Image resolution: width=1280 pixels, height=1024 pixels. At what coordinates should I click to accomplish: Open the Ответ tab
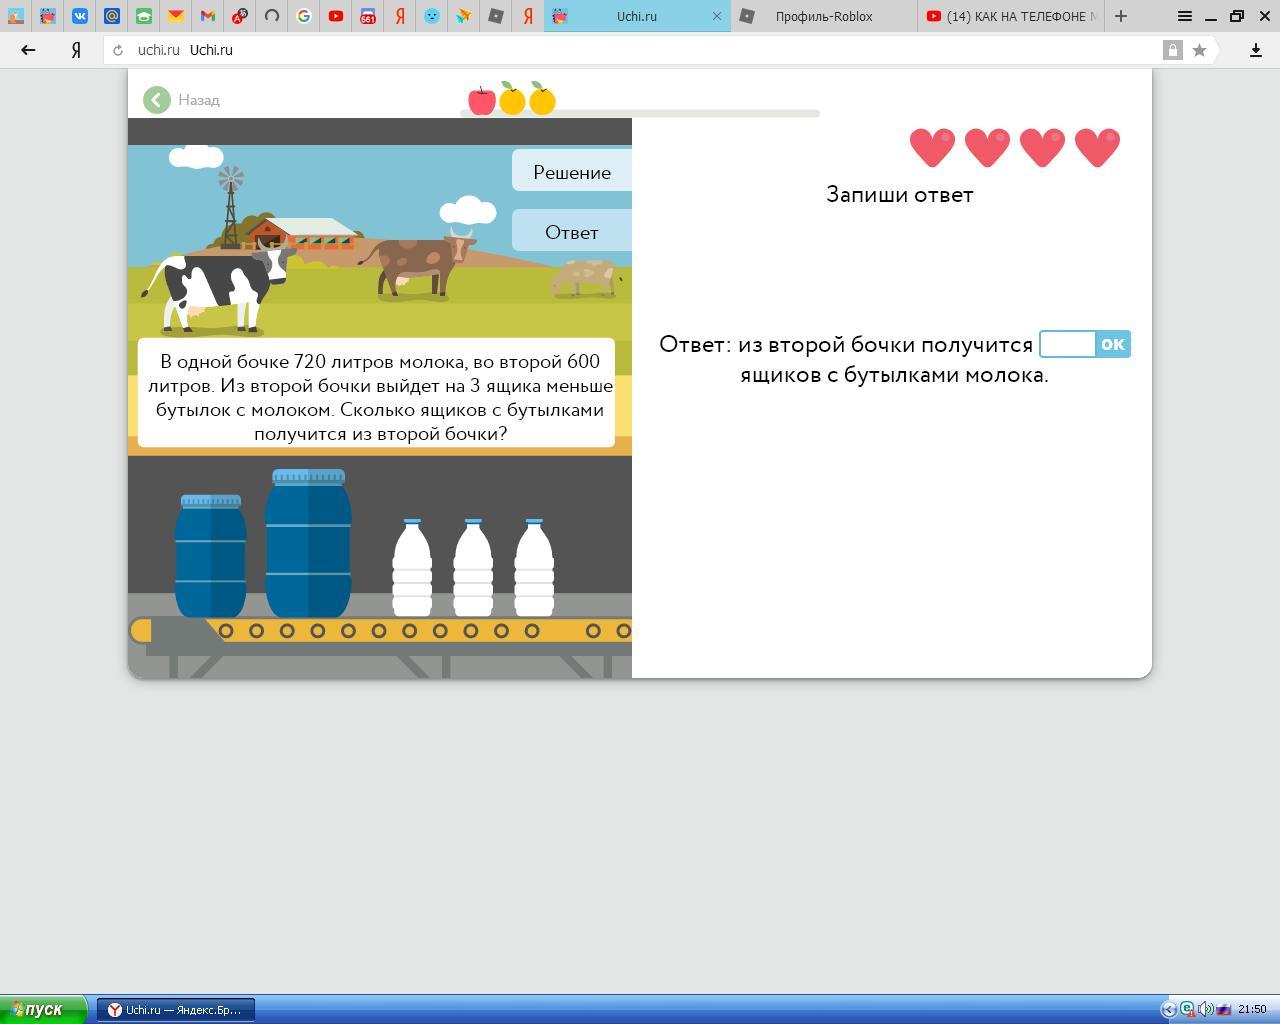click(572, 232)
